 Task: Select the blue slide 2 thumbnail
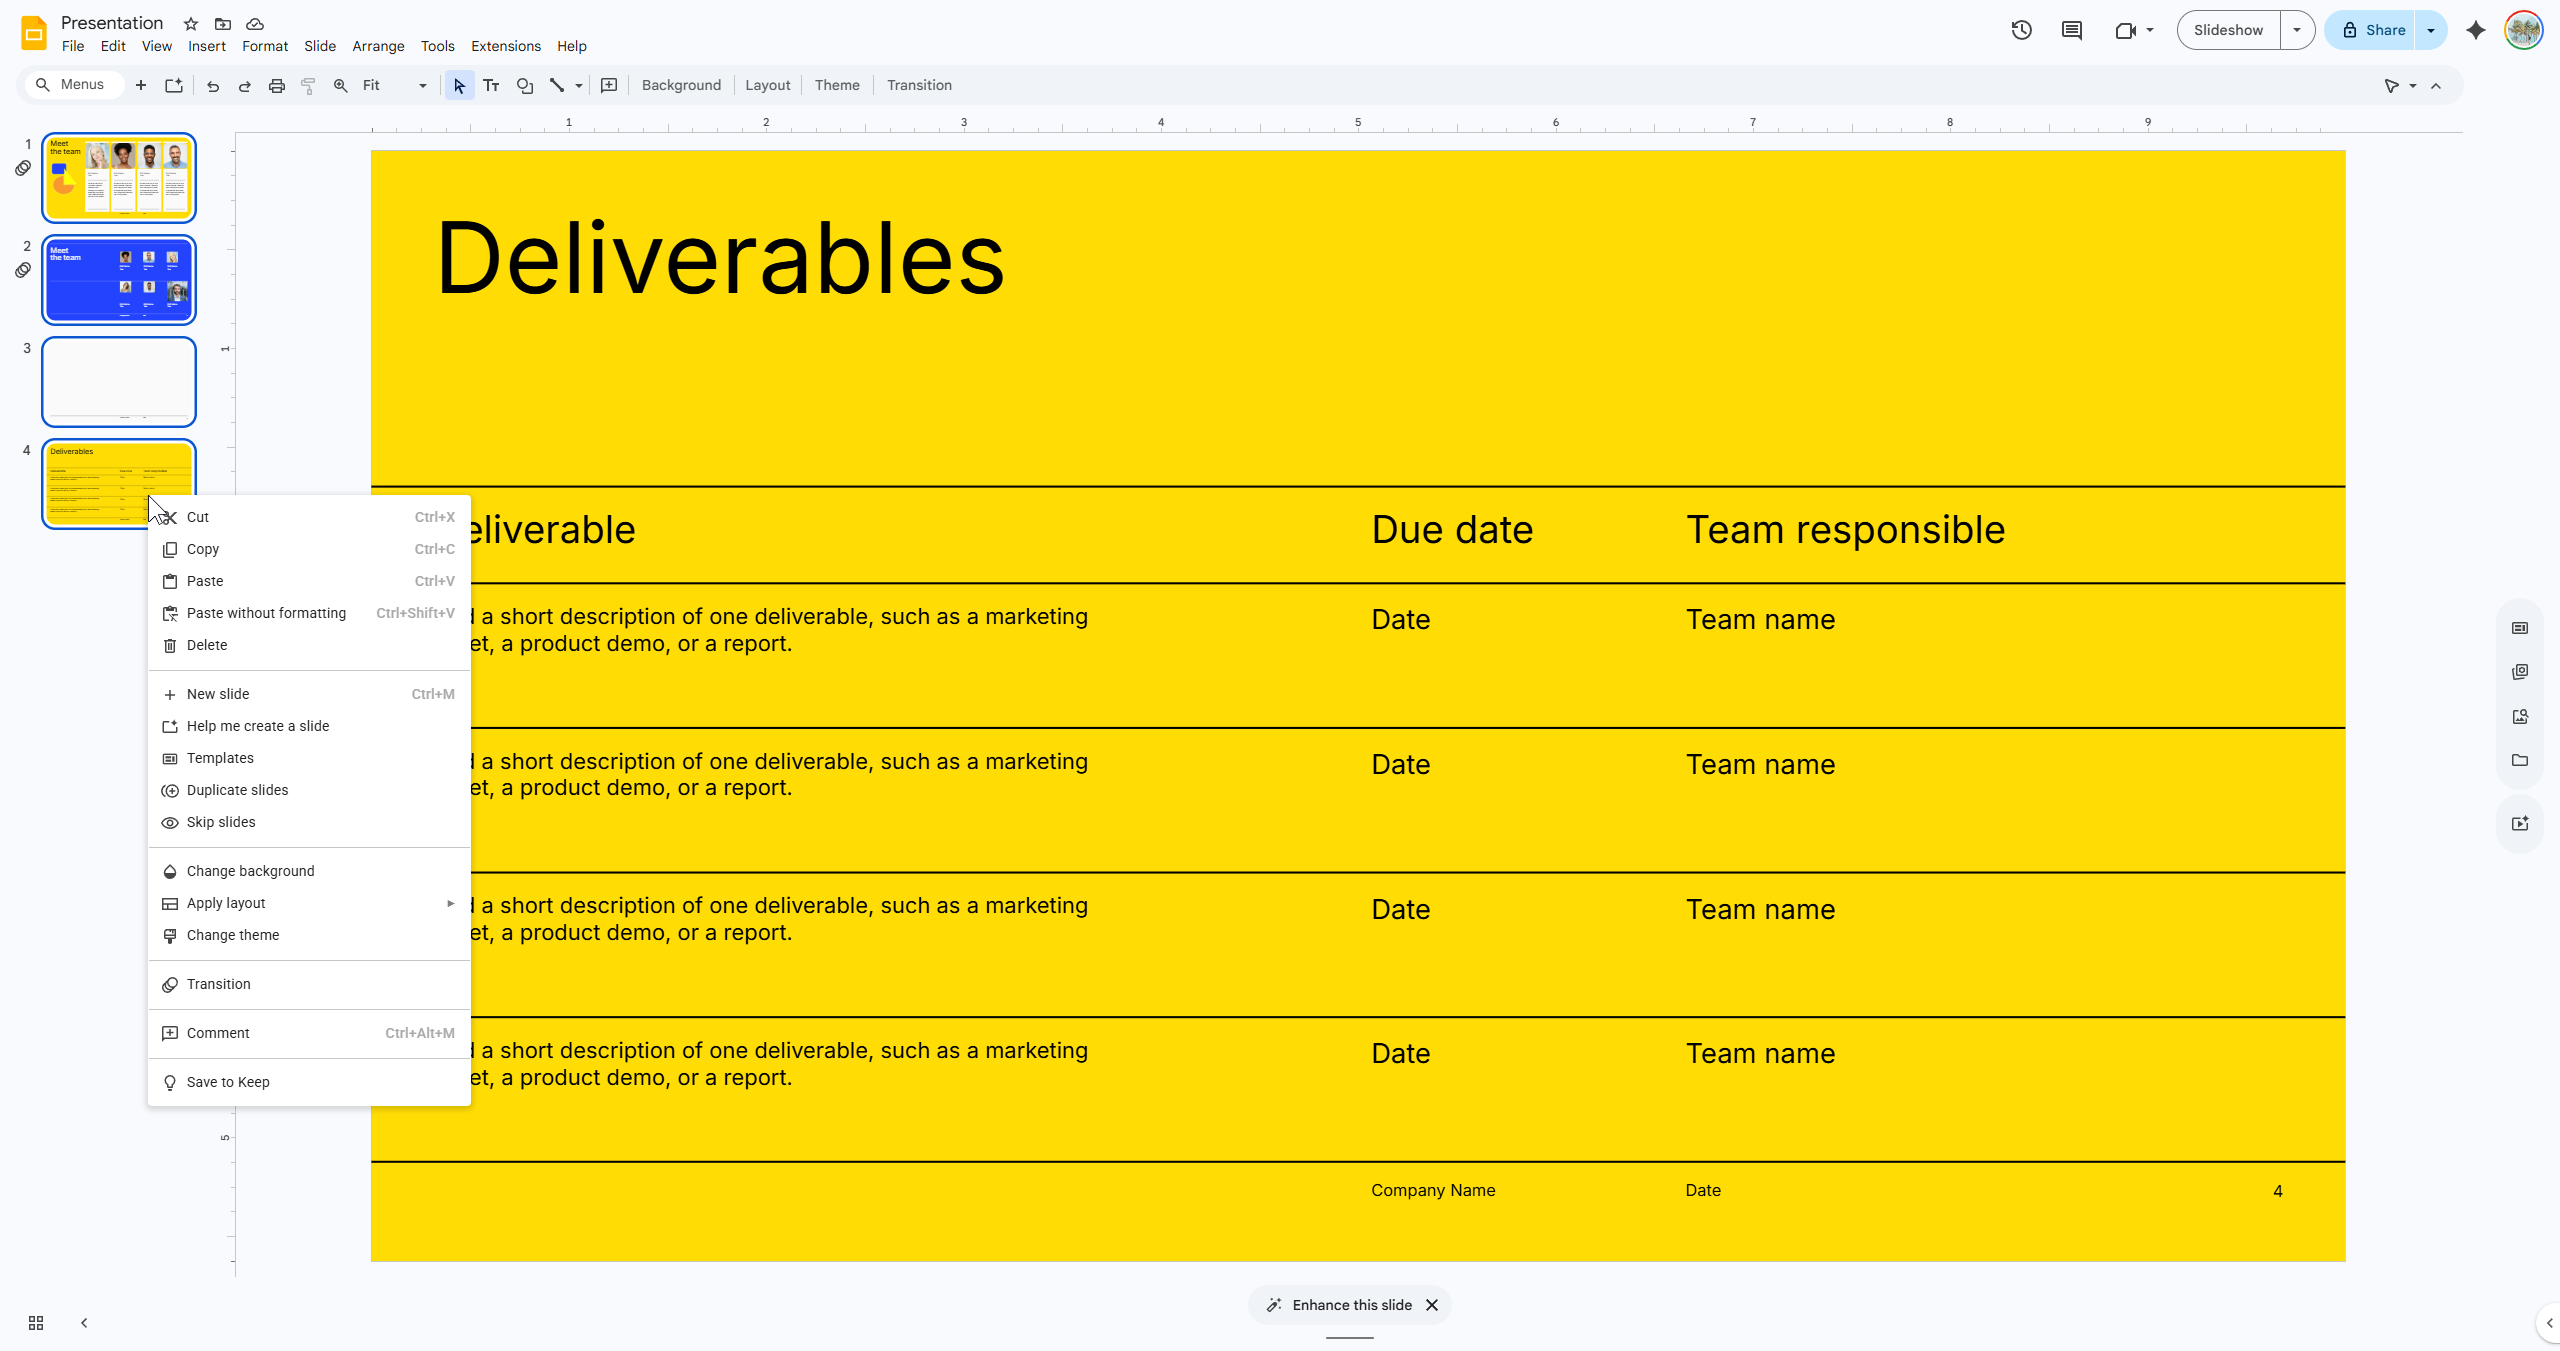tap(119, 280)
